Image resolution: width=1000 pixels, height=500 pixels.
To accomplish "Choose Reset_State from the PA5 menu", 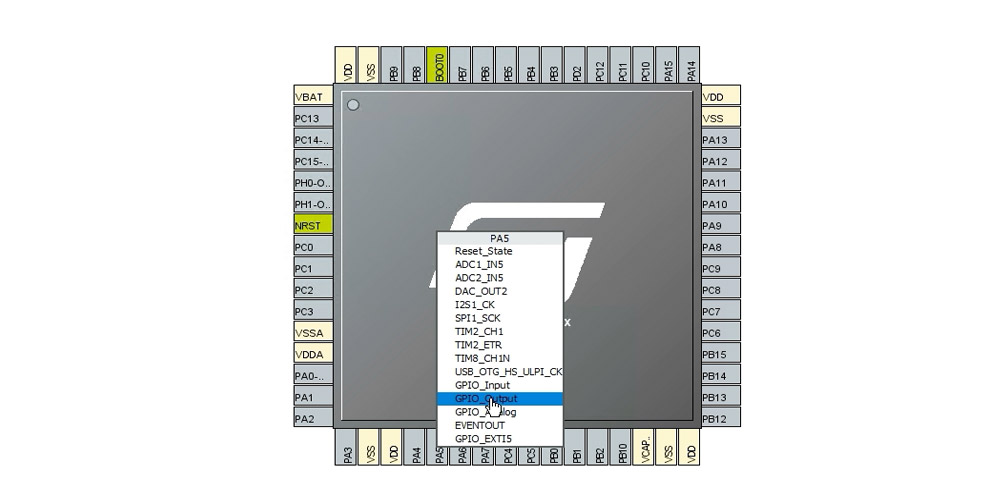I will (x=499, y=251).
